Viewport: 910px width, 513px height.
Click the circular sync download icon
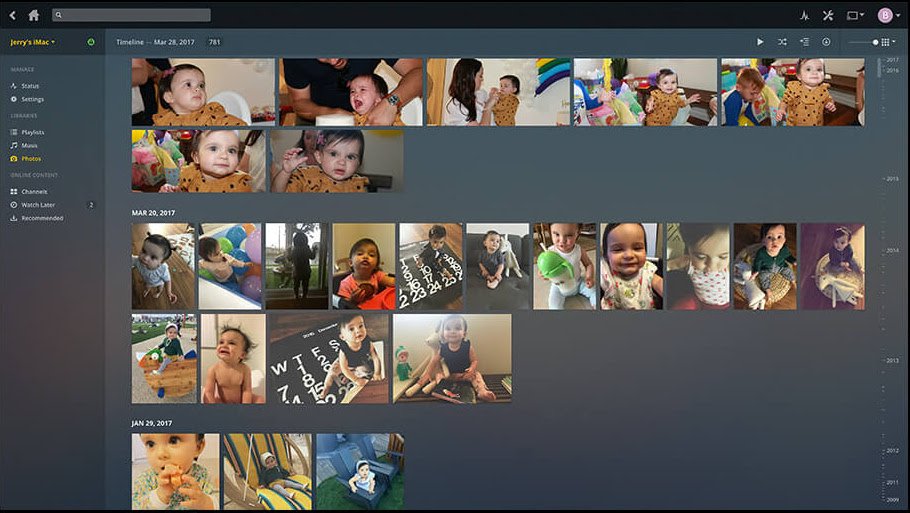tap(826, 42)
